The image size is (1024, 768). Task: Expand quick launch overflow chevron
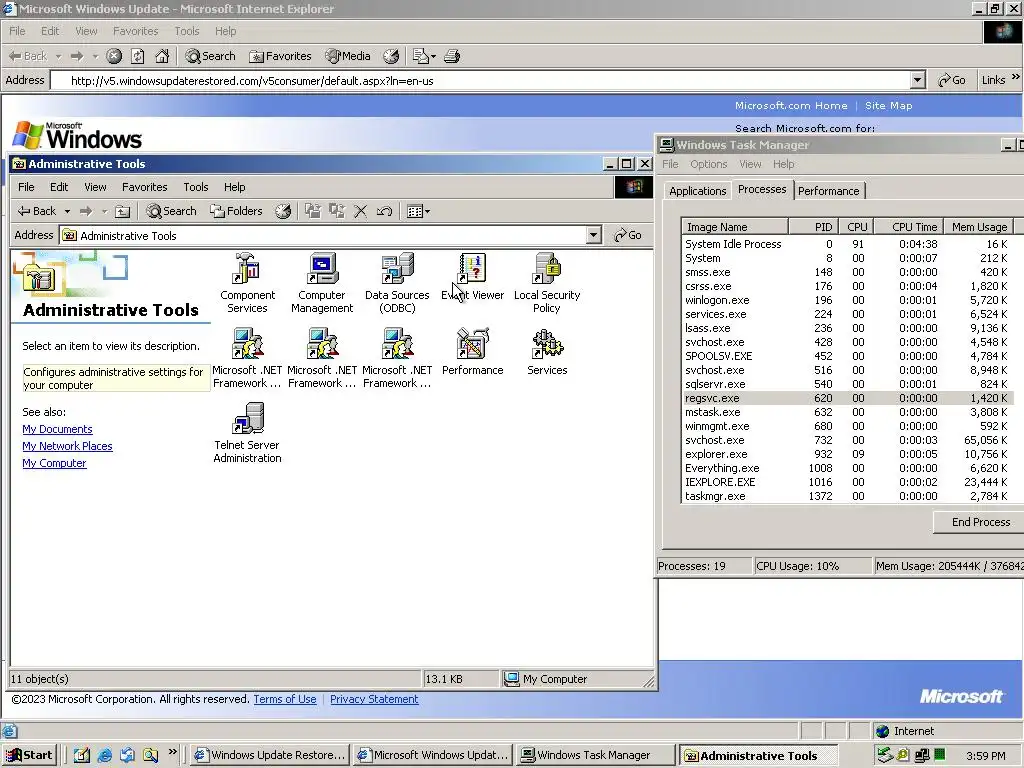click(x=172, y=752)
